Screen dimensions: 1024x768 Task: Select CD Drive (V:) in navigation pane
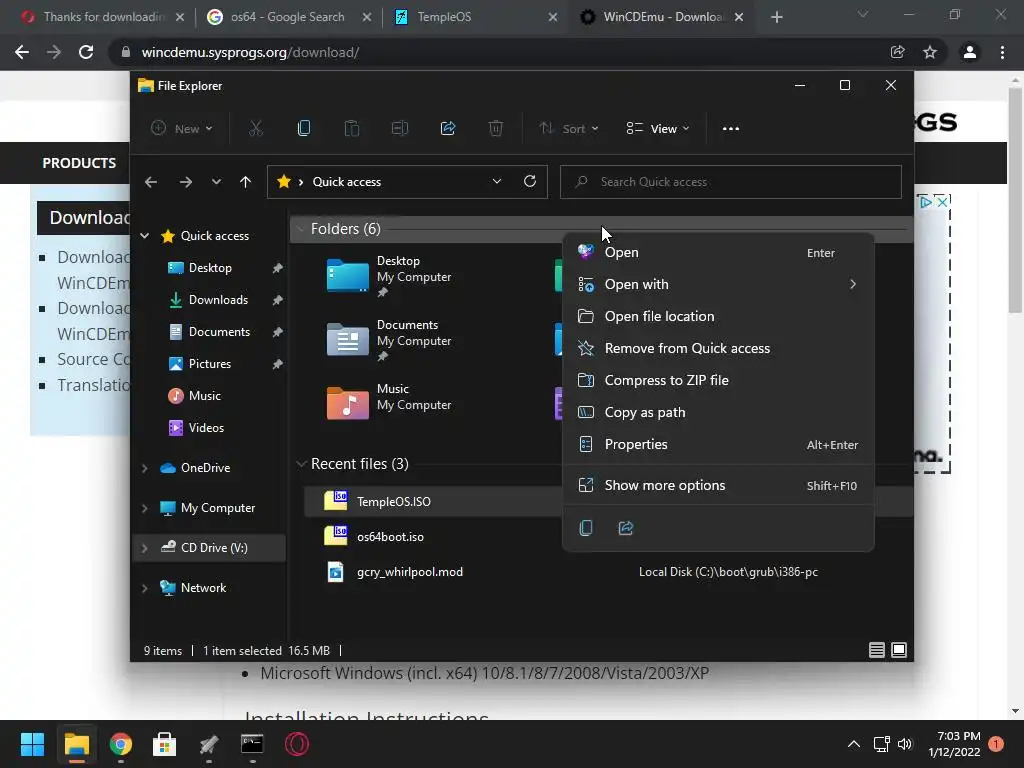click(210, 547)
